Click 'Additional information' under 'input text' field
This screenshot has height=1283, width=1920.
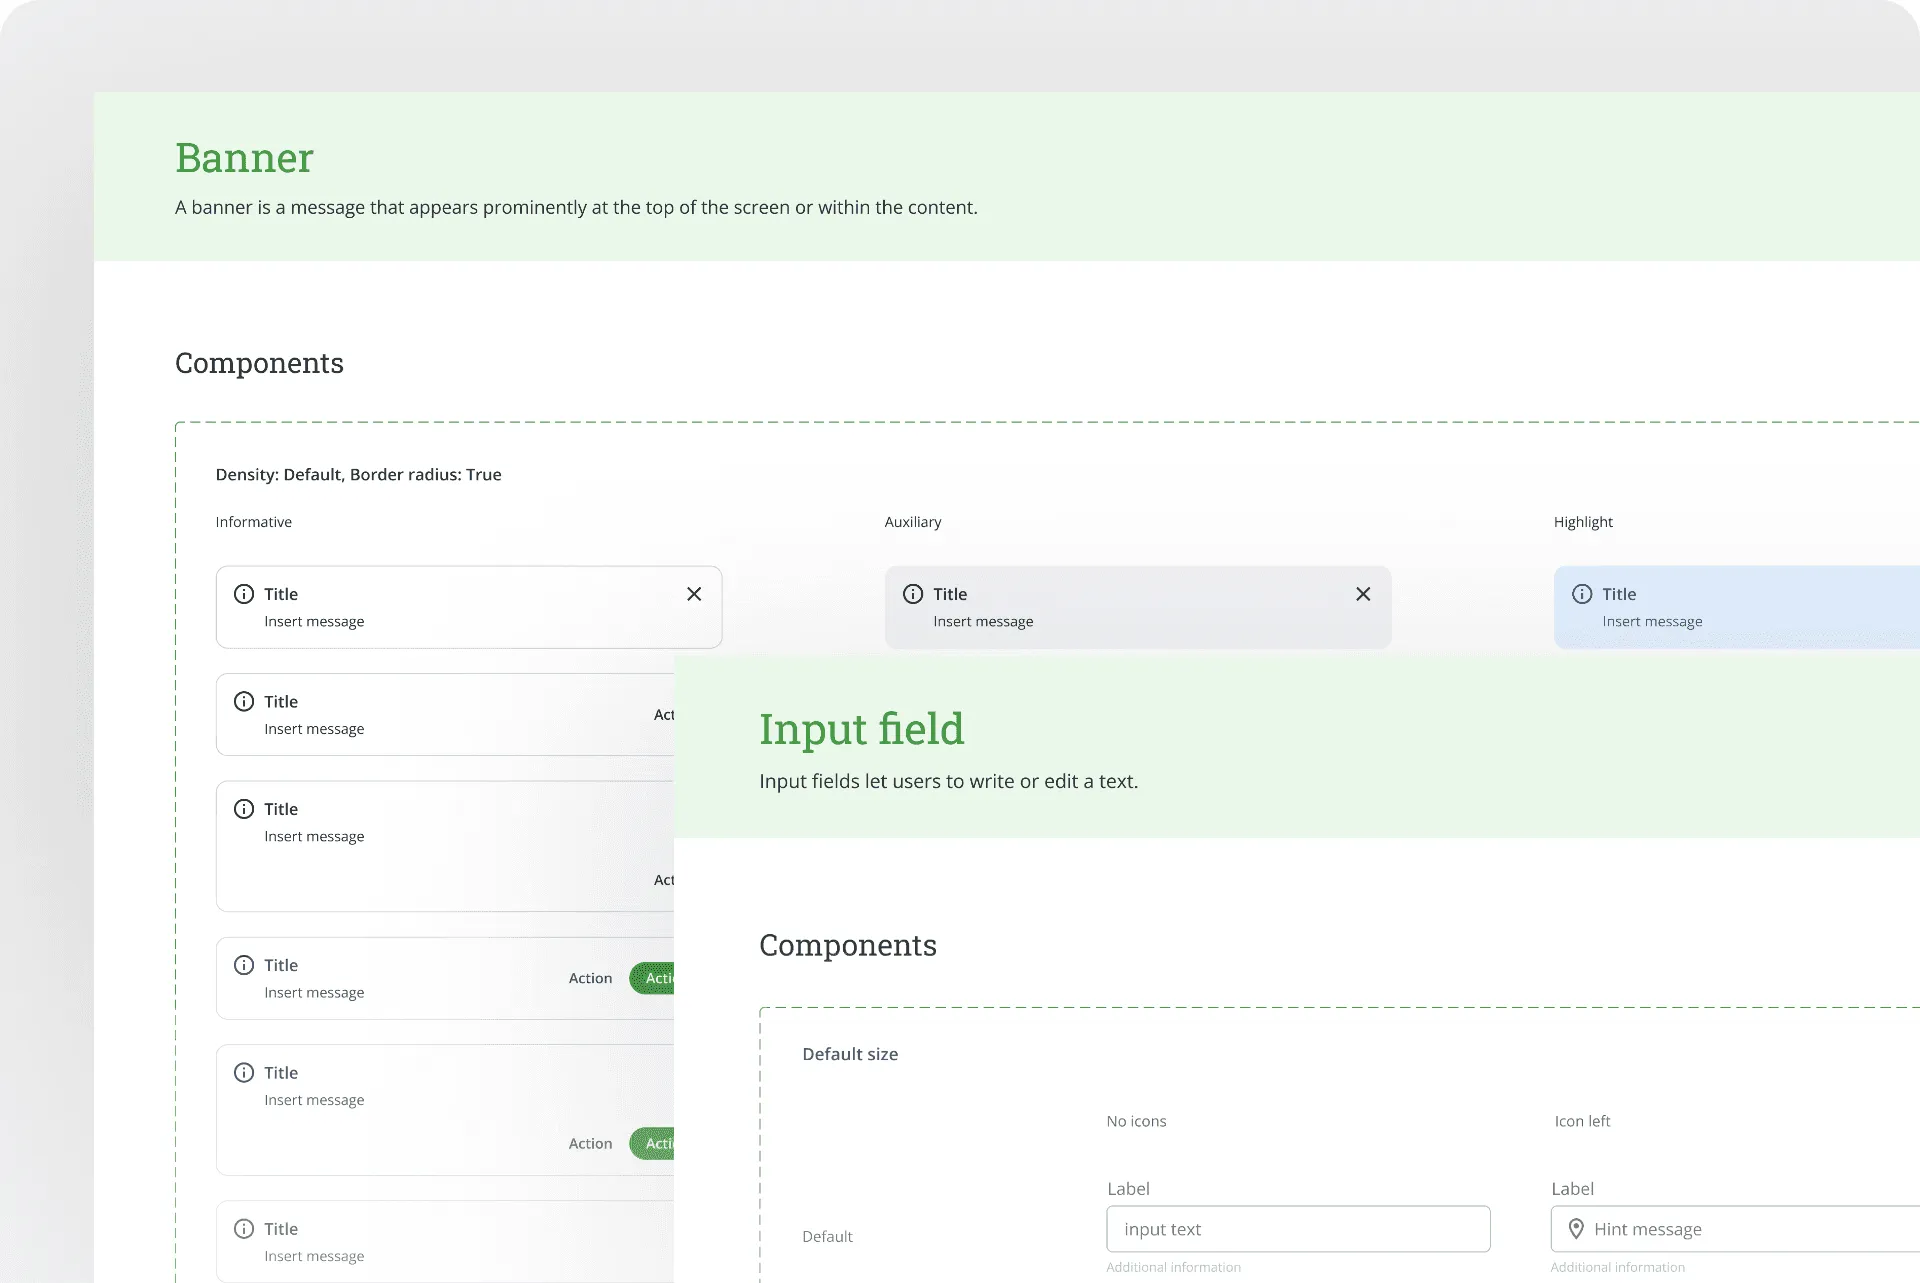tap(1173, 1267)
